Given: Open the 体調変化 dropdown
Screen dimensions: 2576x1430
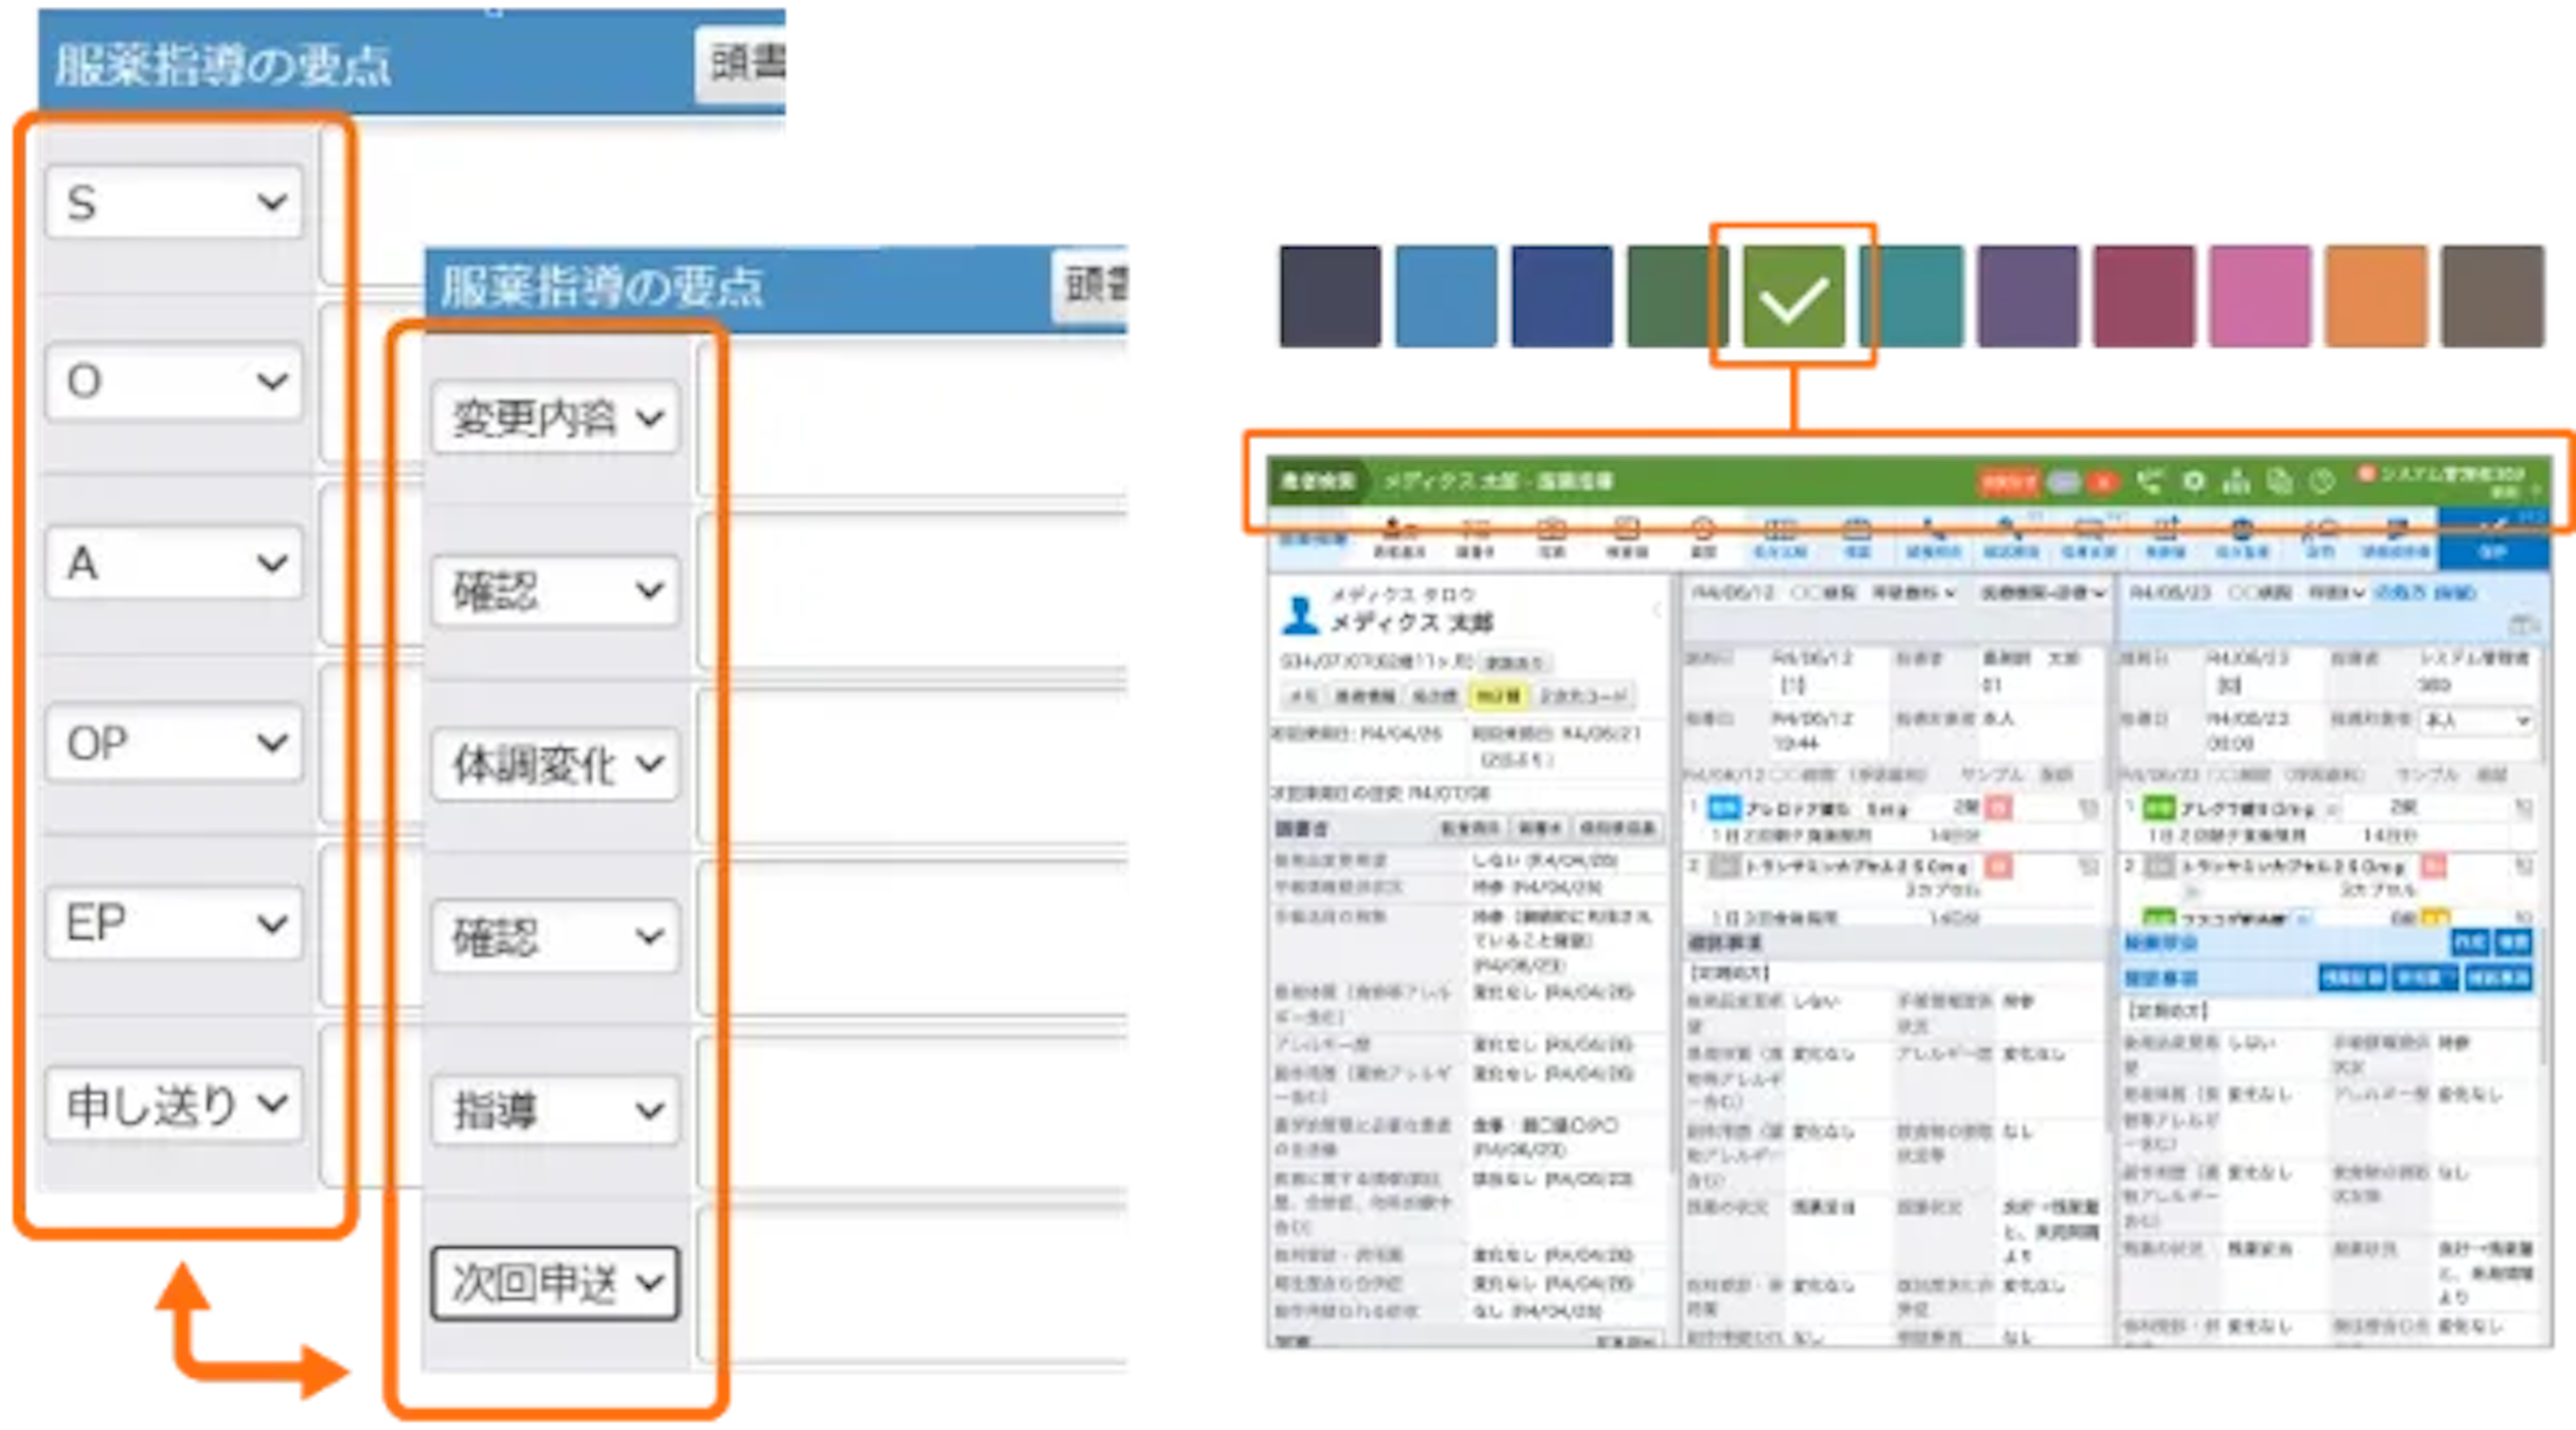Looking at the screenshot, I should [556, 765].
